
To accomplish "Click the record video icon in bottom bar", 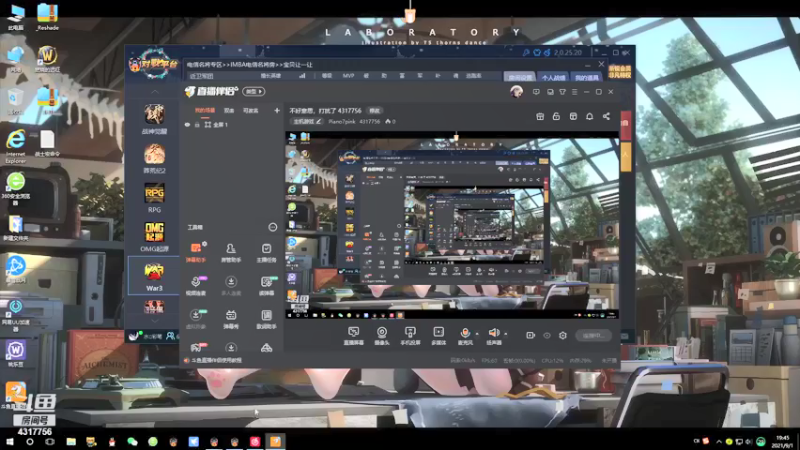I will 531,335.
